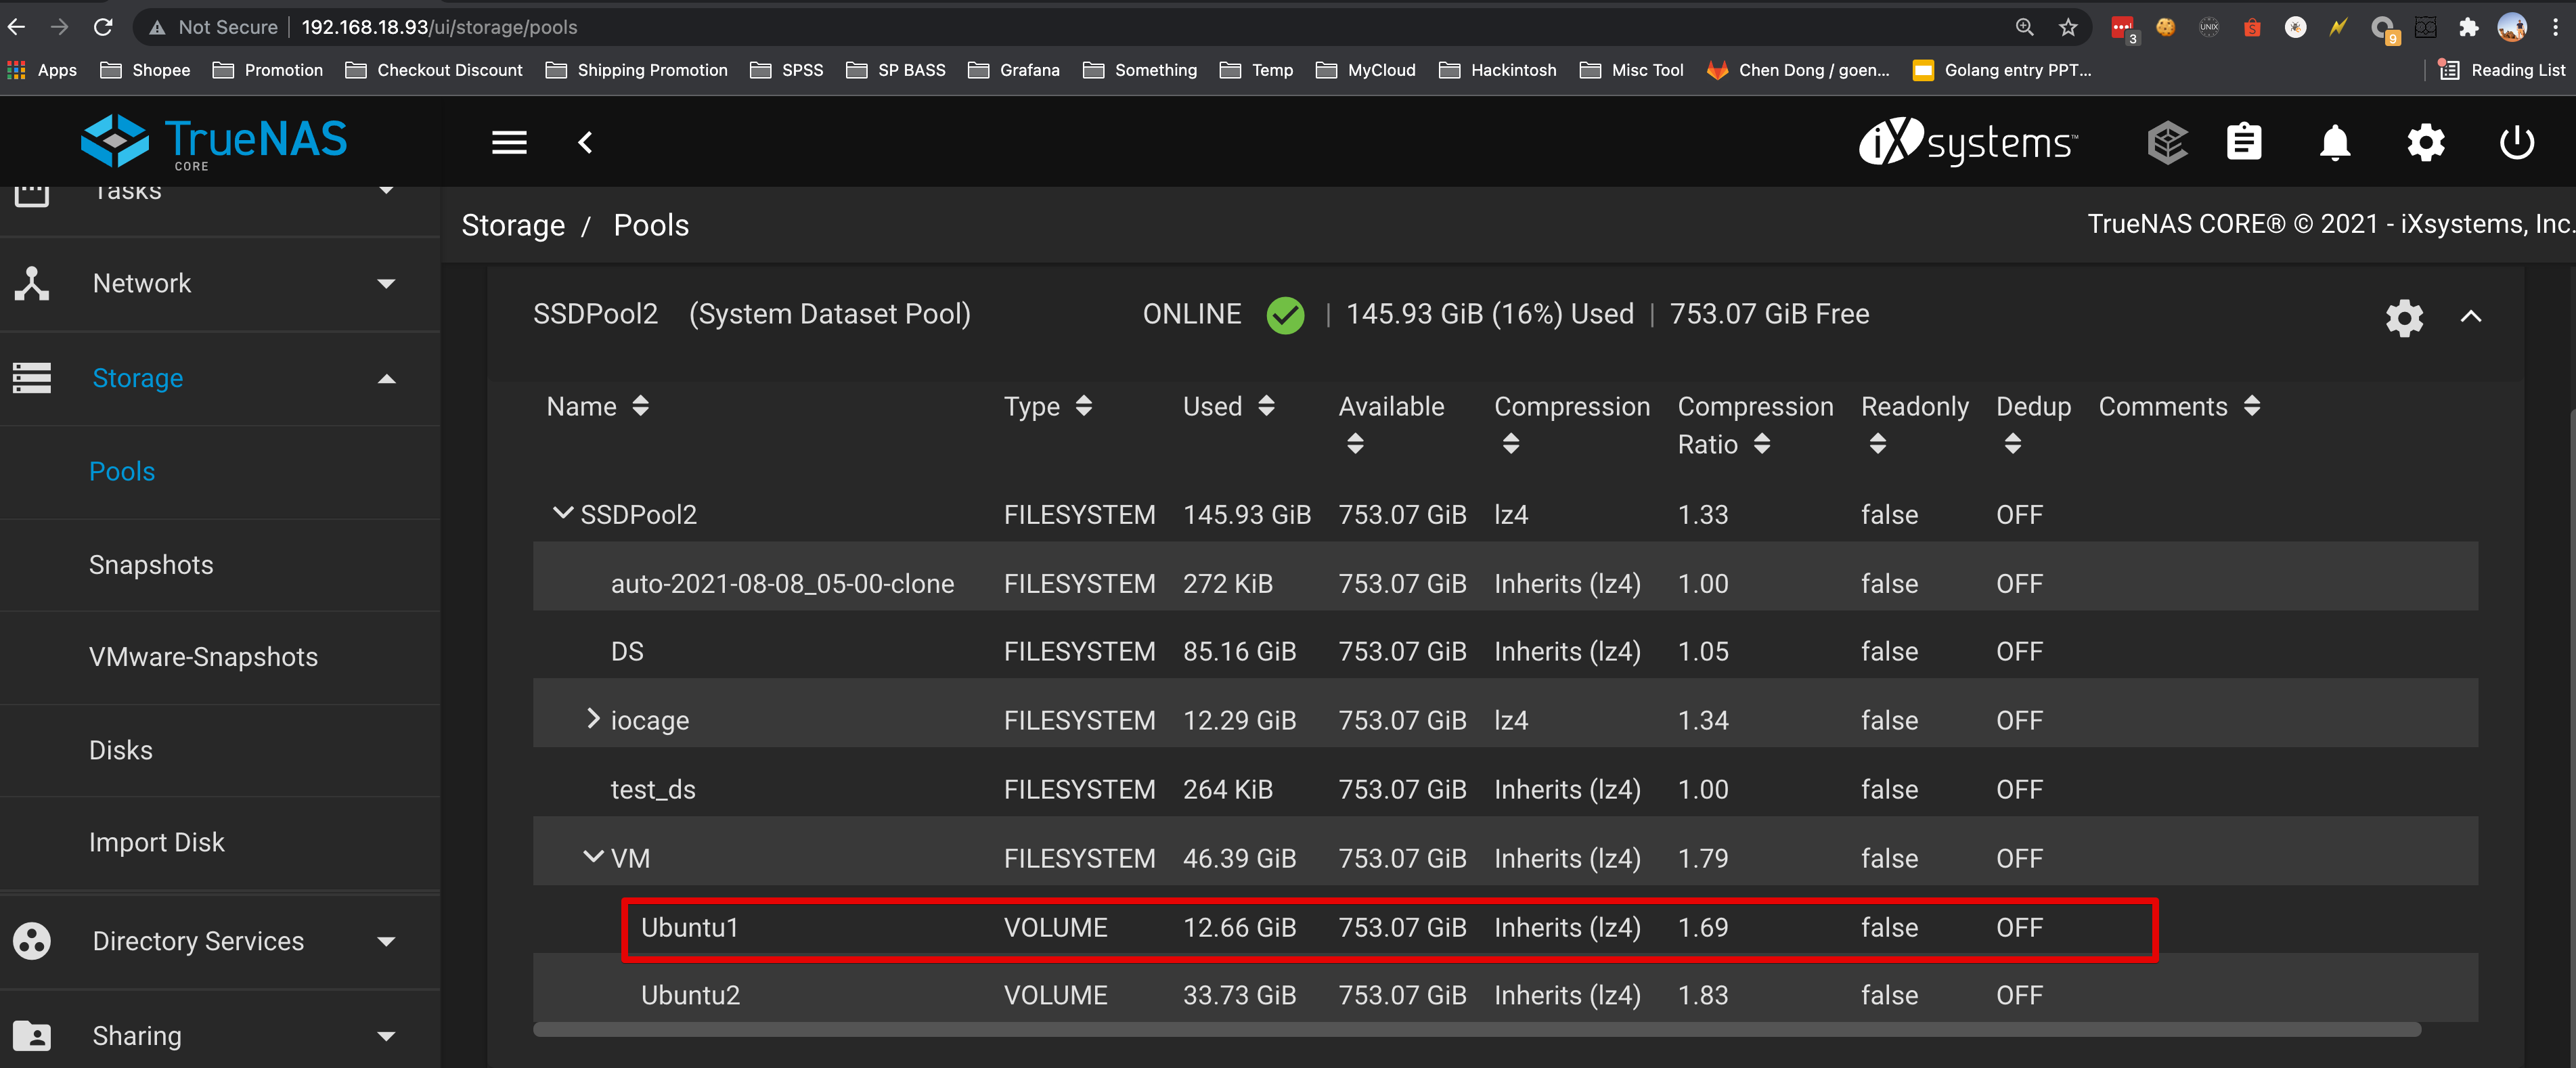The height and width of the screenshot is (1068, 2576).
Task: Collapse the SSDPool2 panel with the top chevron
Action: click(2471, 317)
